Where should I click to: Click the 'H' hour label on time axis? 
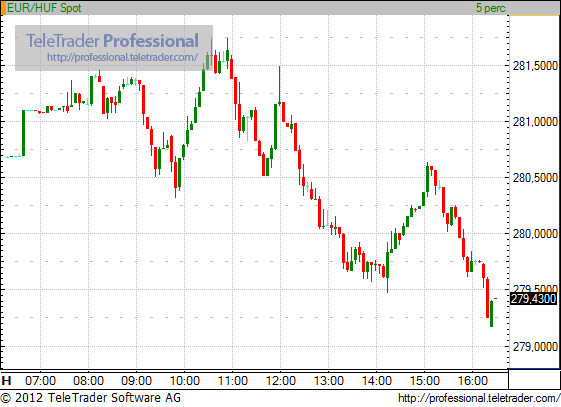click(x=6, y=381)
